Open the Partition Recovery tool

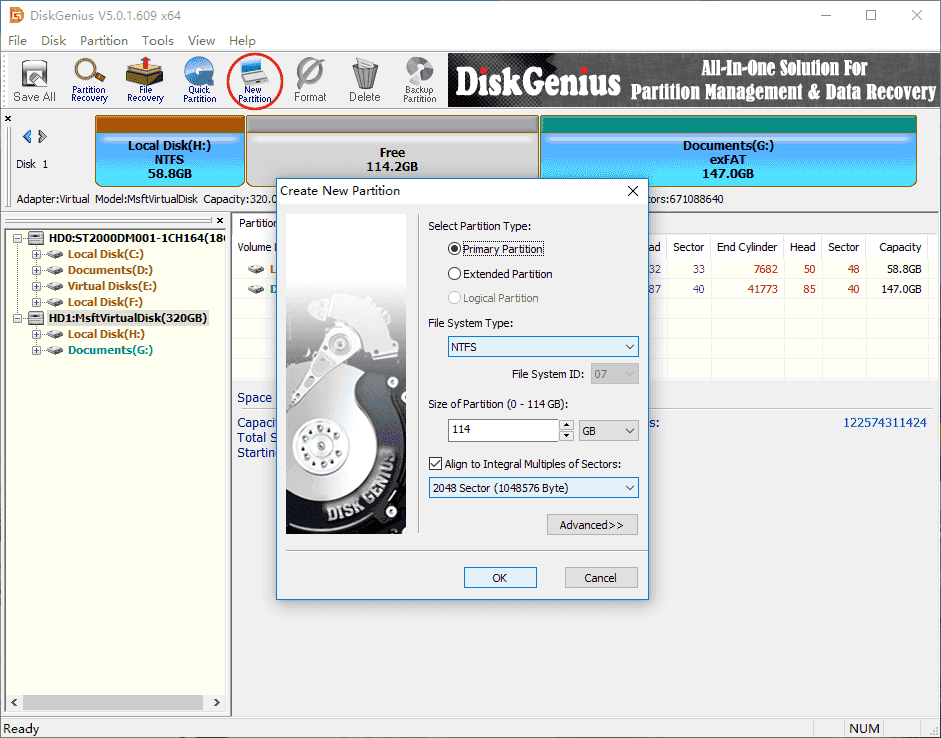pyautogui.click(x=89, y=80)
